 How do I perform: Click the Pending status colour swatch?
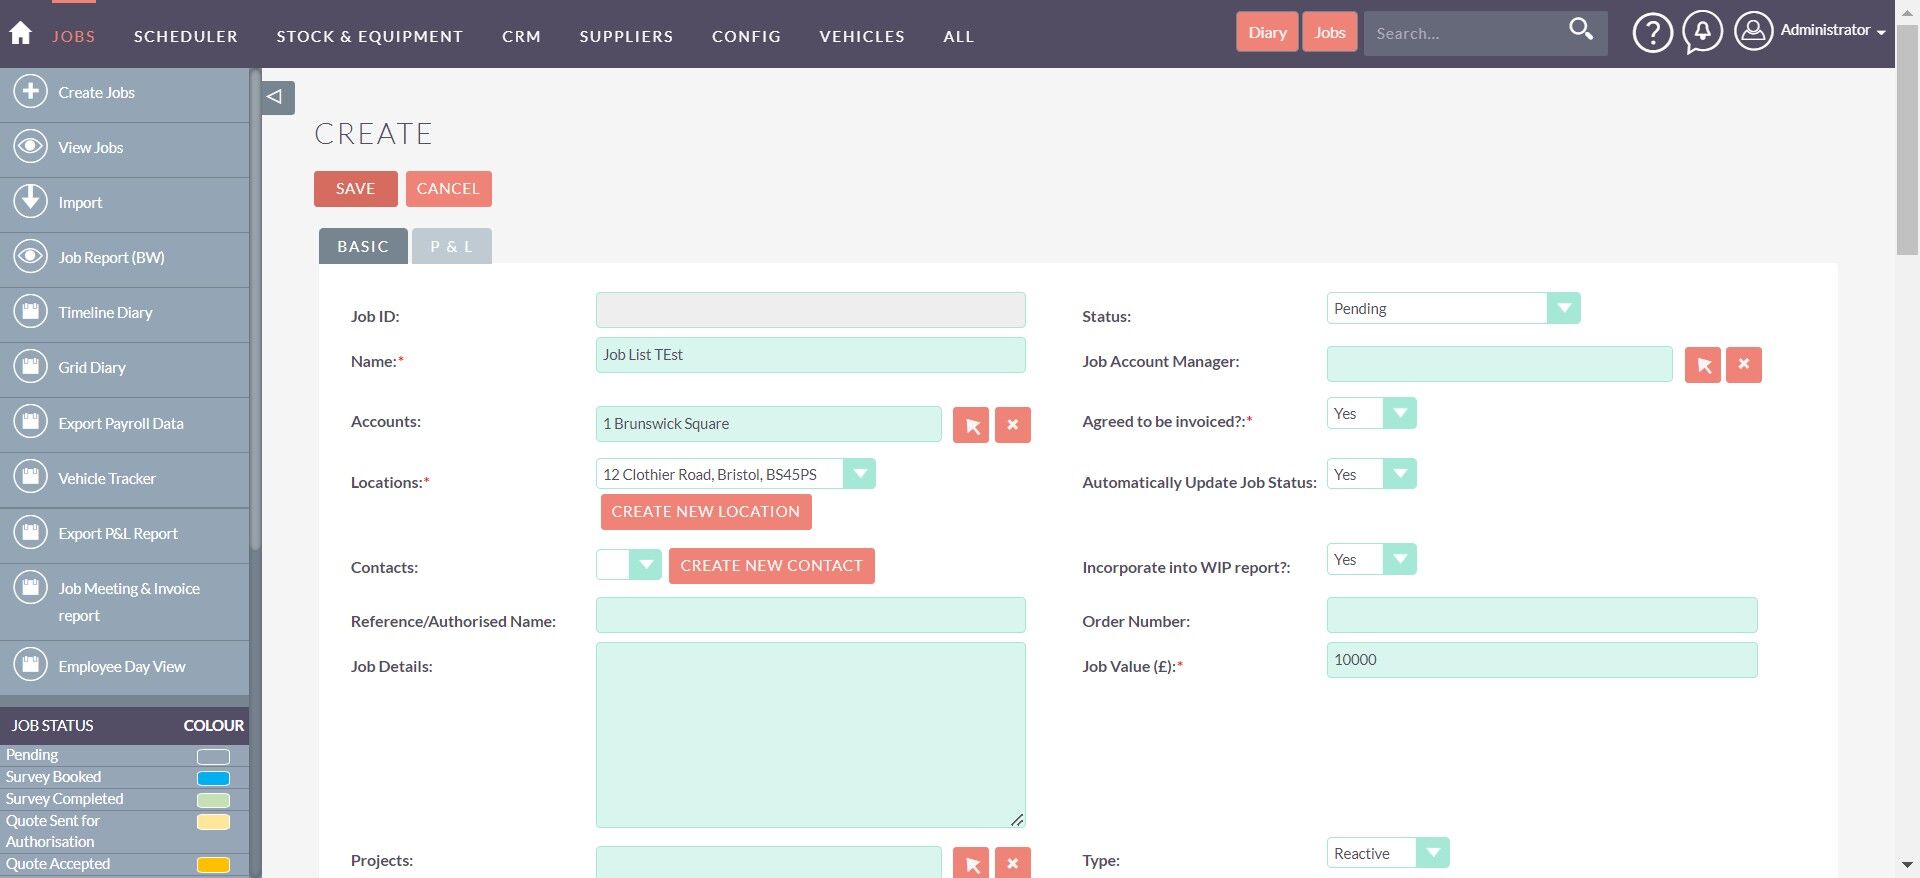[213, 757]
